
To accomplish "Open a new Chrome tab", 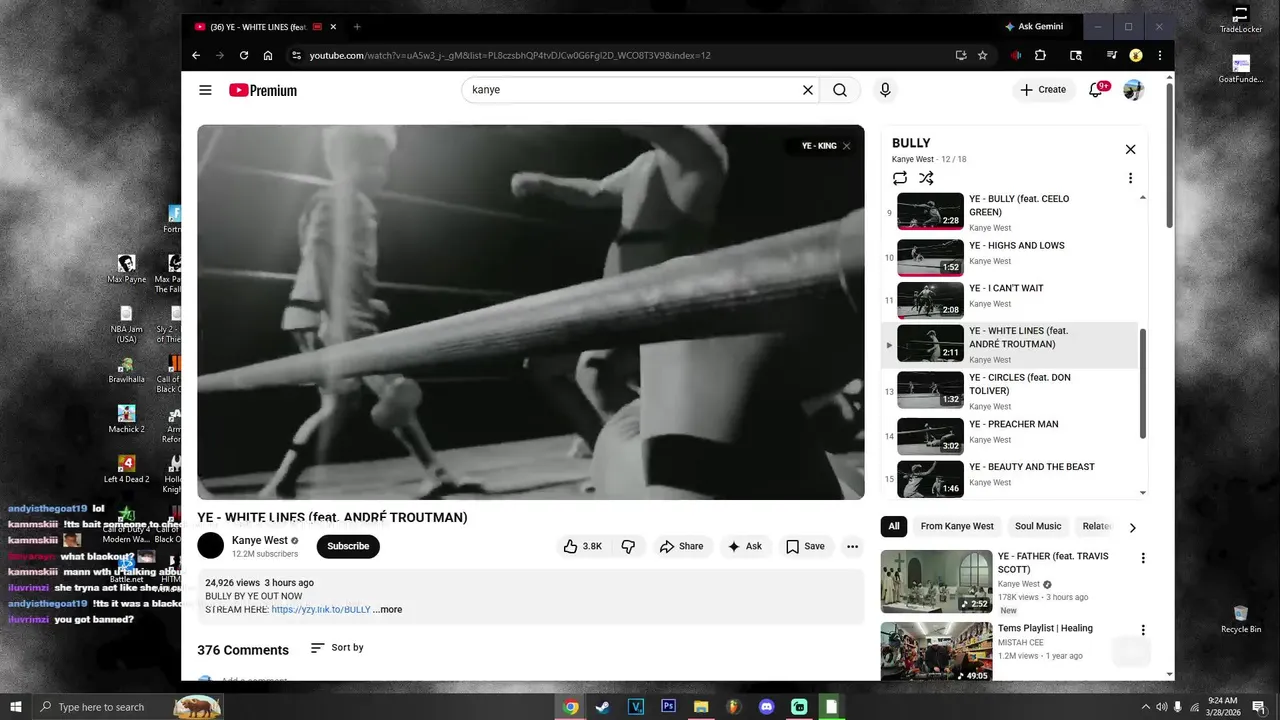I will tap(357, 27).
